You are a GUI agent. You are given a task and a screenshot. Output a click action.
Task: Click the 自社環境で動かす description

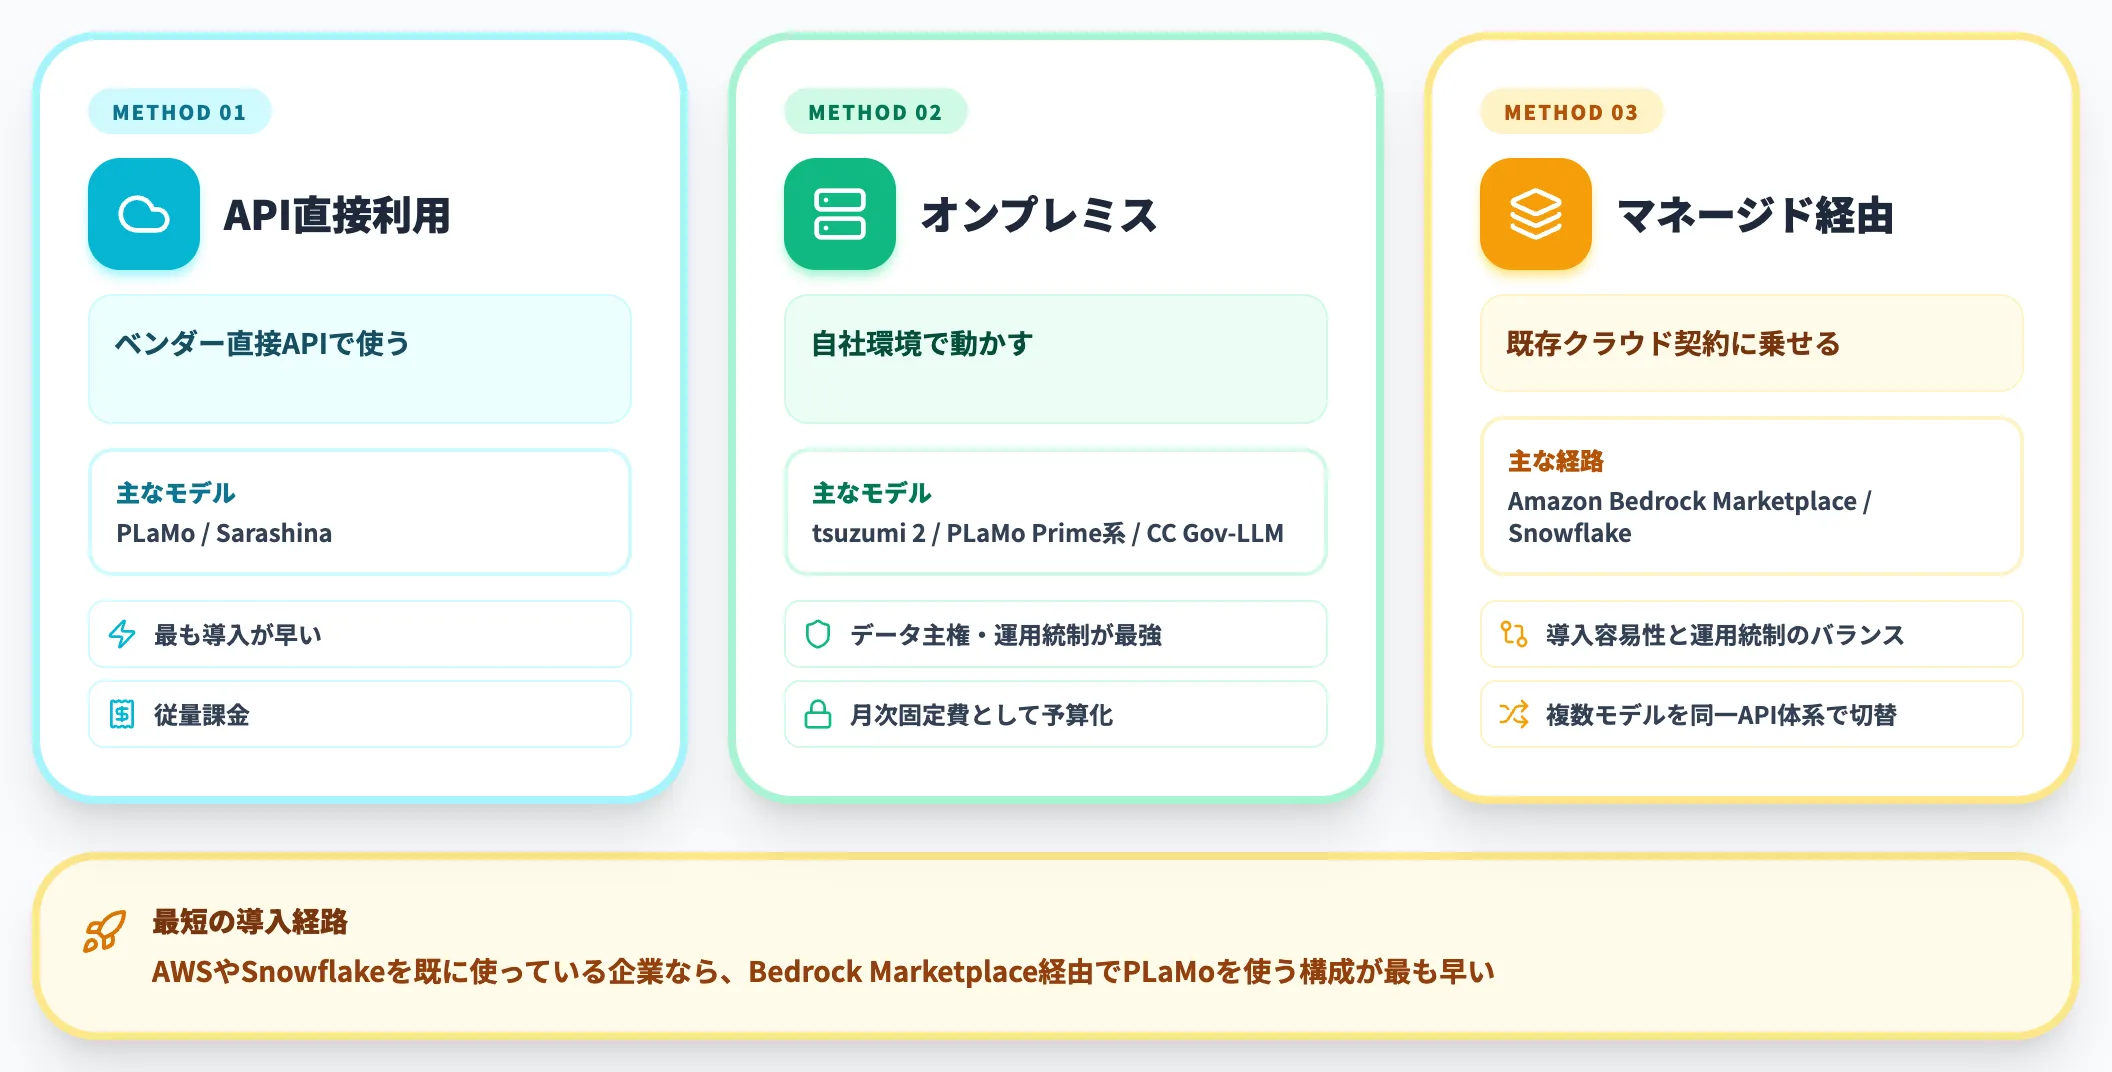pyautogui.click(x=922, y=344)
